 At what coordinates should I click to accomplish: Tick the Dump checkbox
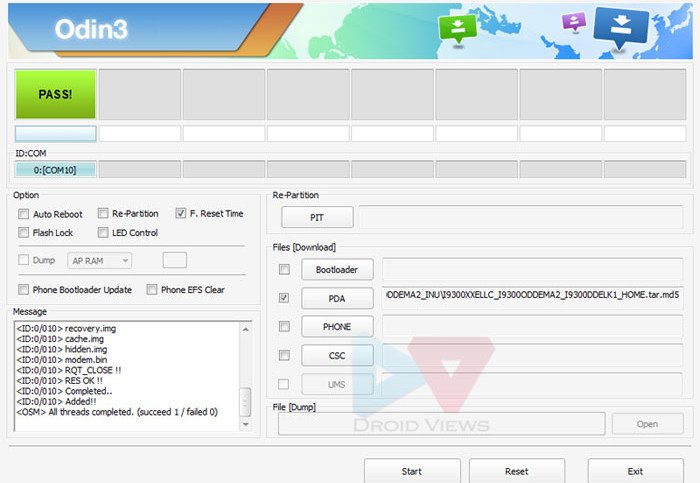(x=24, y=260)
